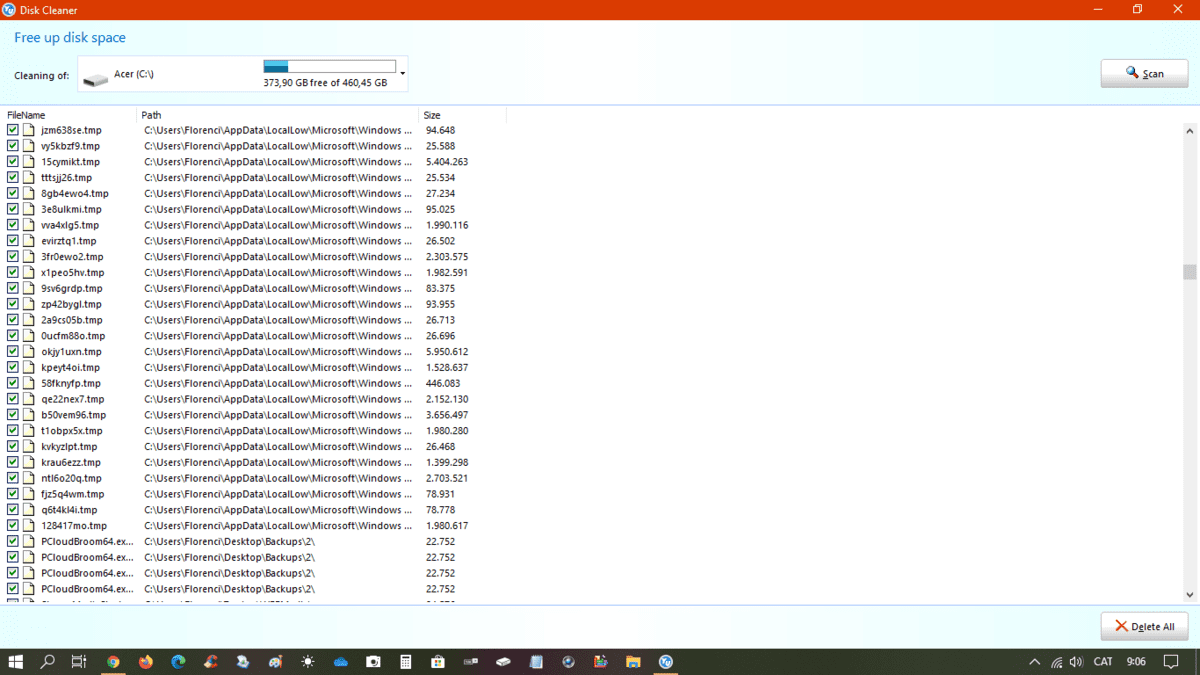Image resolution: width=1200 pixels, height=675 pixels.
Task: Uncheck the vy5kbzf9.tmp checkbox
Action: tap(13, 146)
